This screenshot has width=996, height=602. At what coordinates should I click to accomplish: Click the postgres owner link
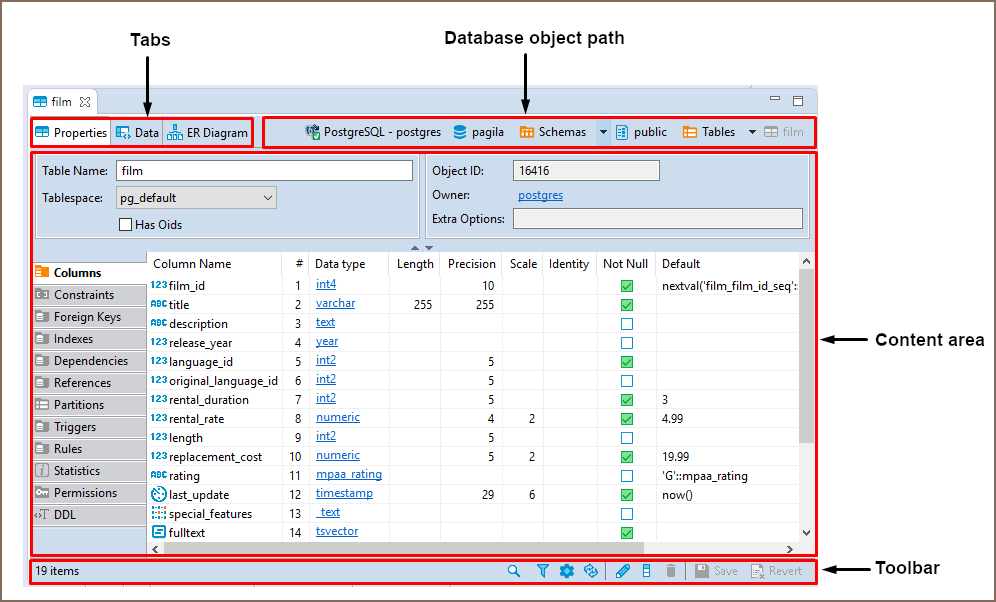tap(540, 196)
